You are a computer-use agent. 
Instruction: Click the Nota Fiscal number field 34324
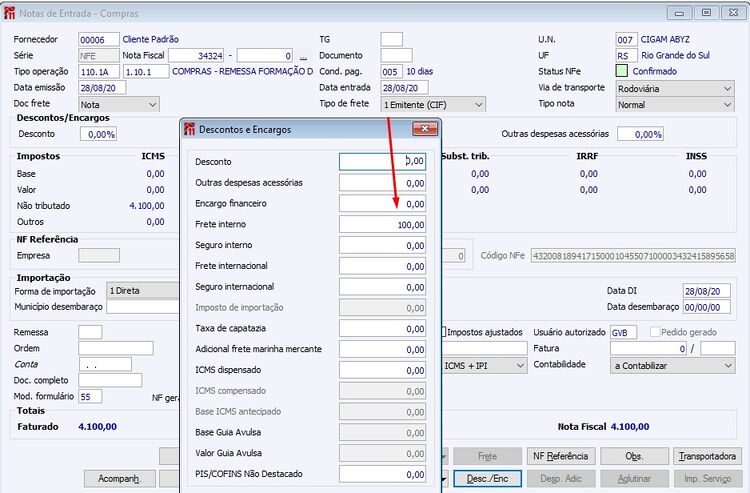coord(196,56)
